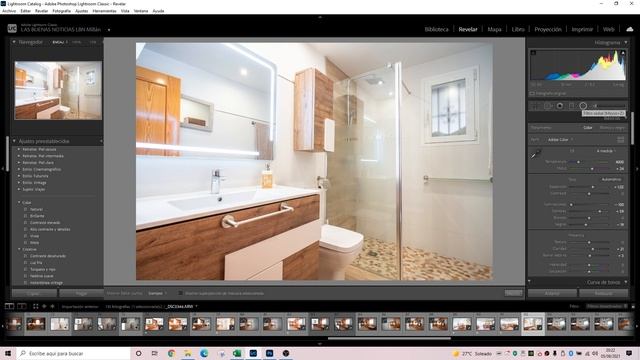
Task: Switch to the Libro module
Action: point(518,29)
